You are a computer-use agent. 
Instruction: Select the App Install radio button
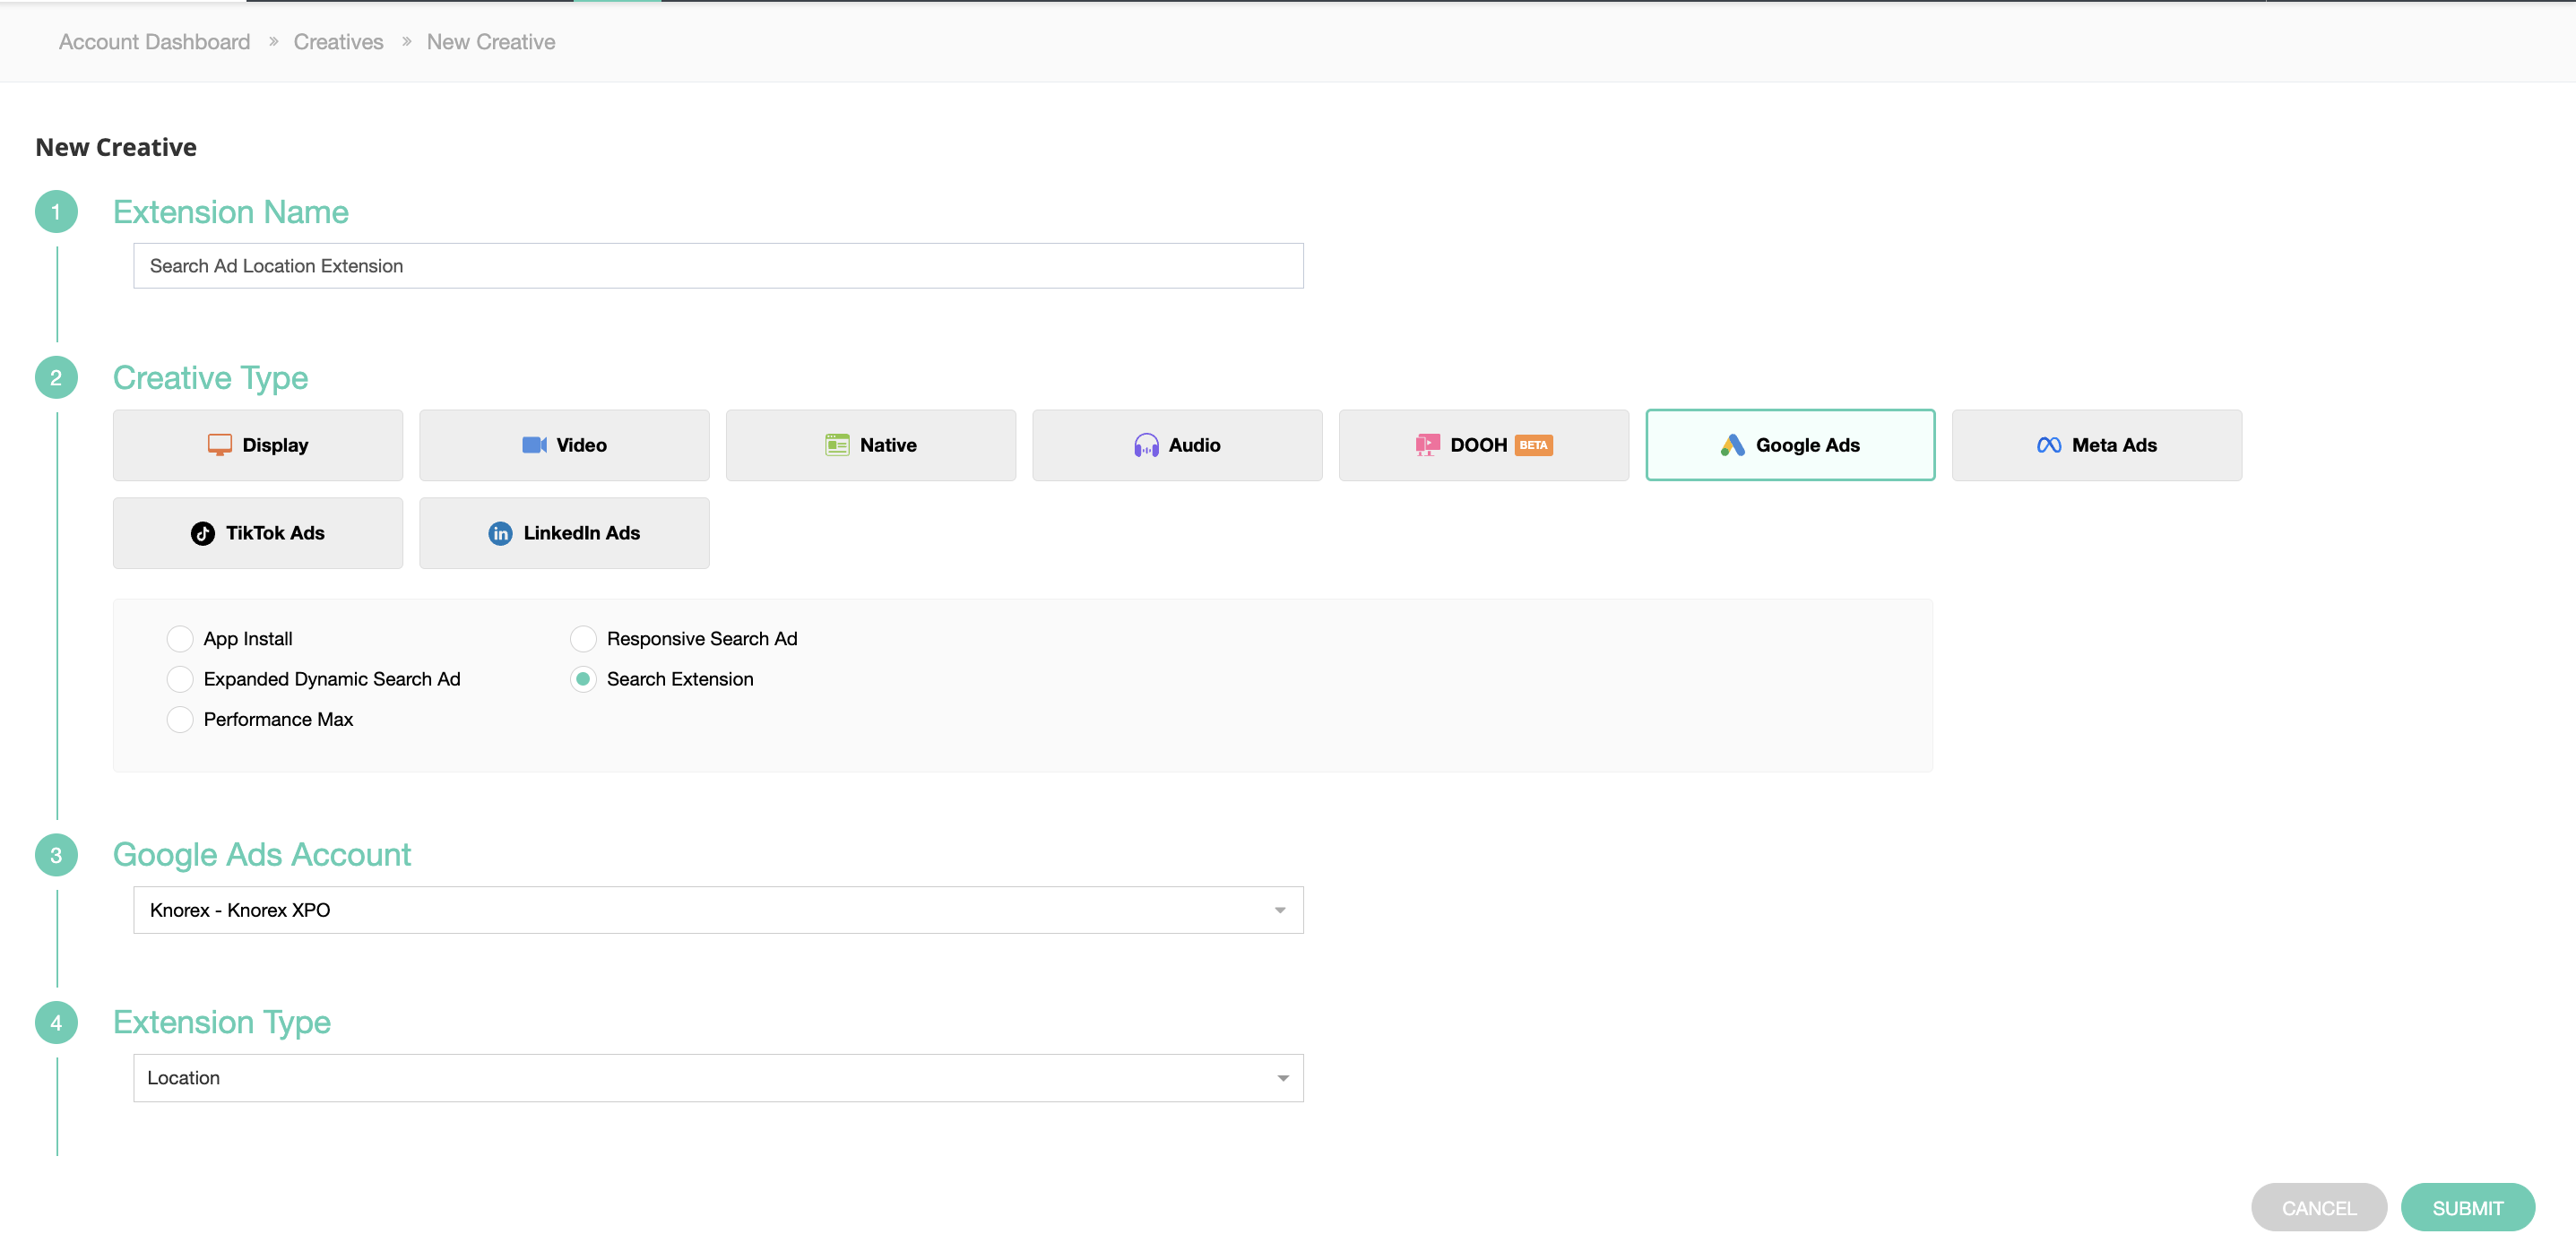180,638
